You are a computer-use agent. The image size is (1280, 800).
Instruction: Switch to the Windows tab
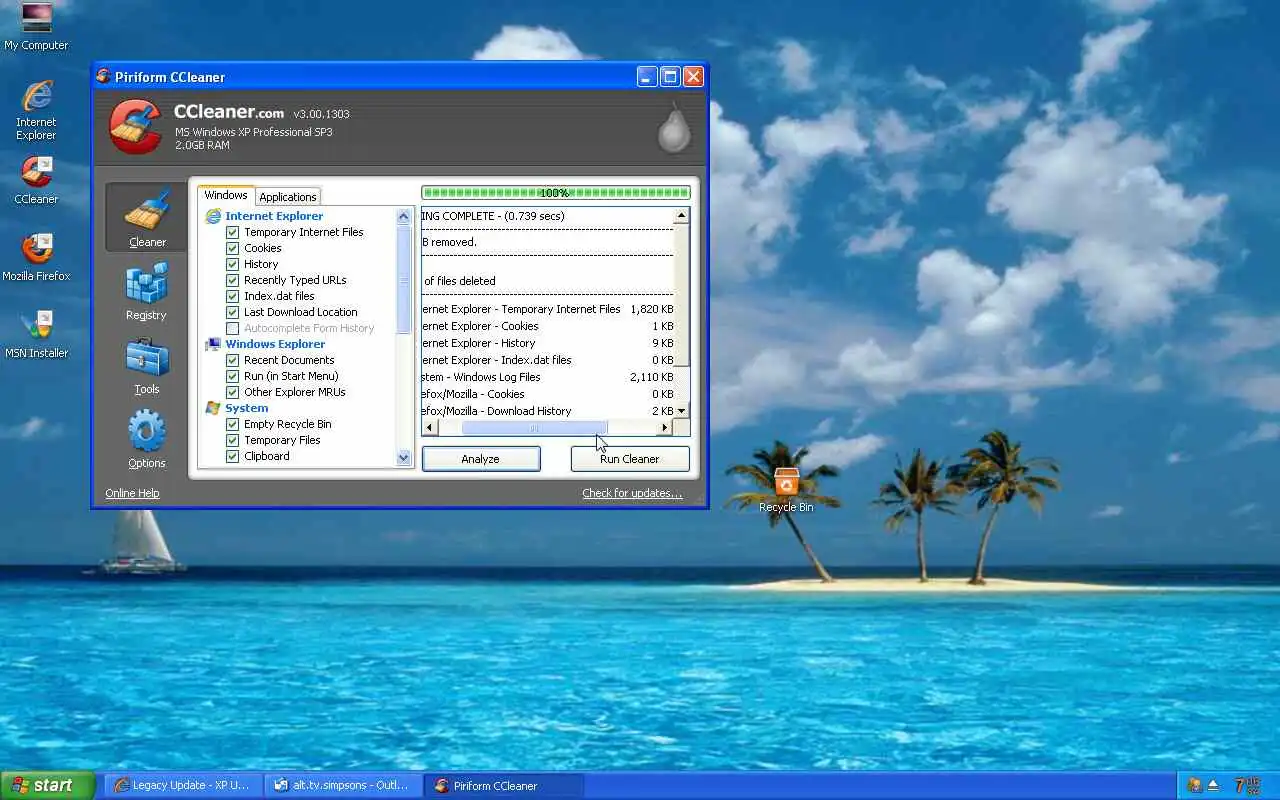tap(226, 195)
